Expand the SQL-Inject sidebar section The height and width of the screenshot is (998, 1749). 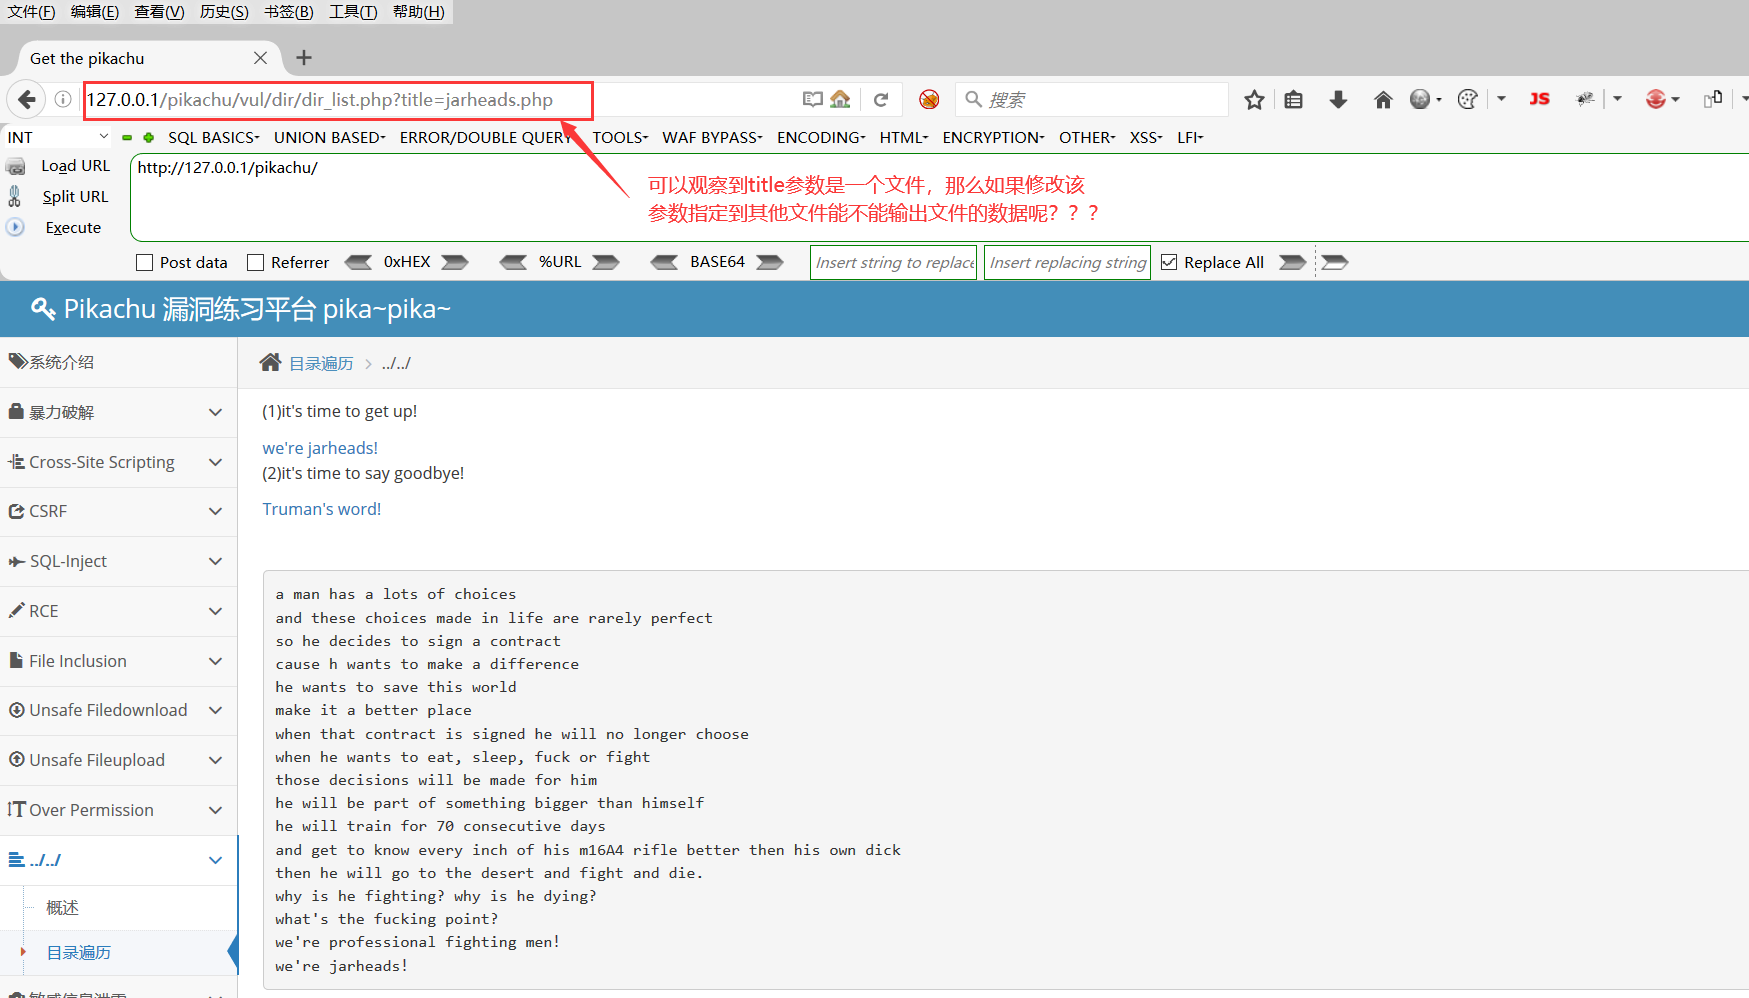(118, 561)
